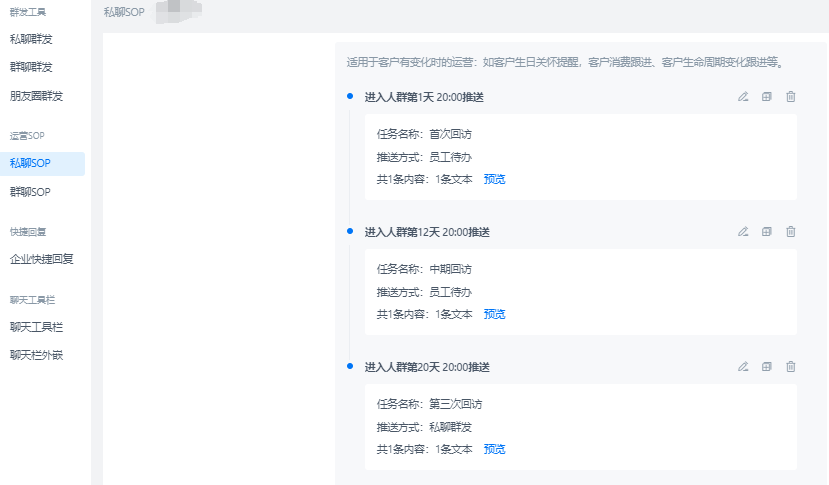Screen dimensions: 829x485
Task: Preview the 第三次回访 task content
Action: pyautogui.click(x=494, y=449)
